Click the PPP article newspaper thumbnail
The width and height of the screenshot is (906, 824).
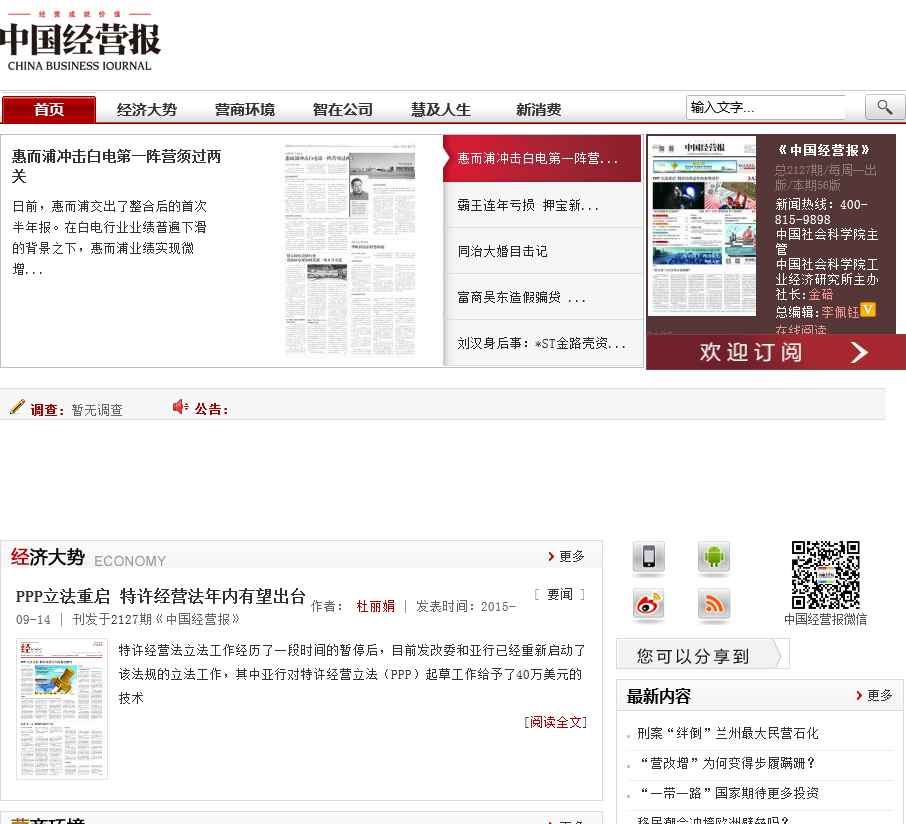click(x=62, y=709)
